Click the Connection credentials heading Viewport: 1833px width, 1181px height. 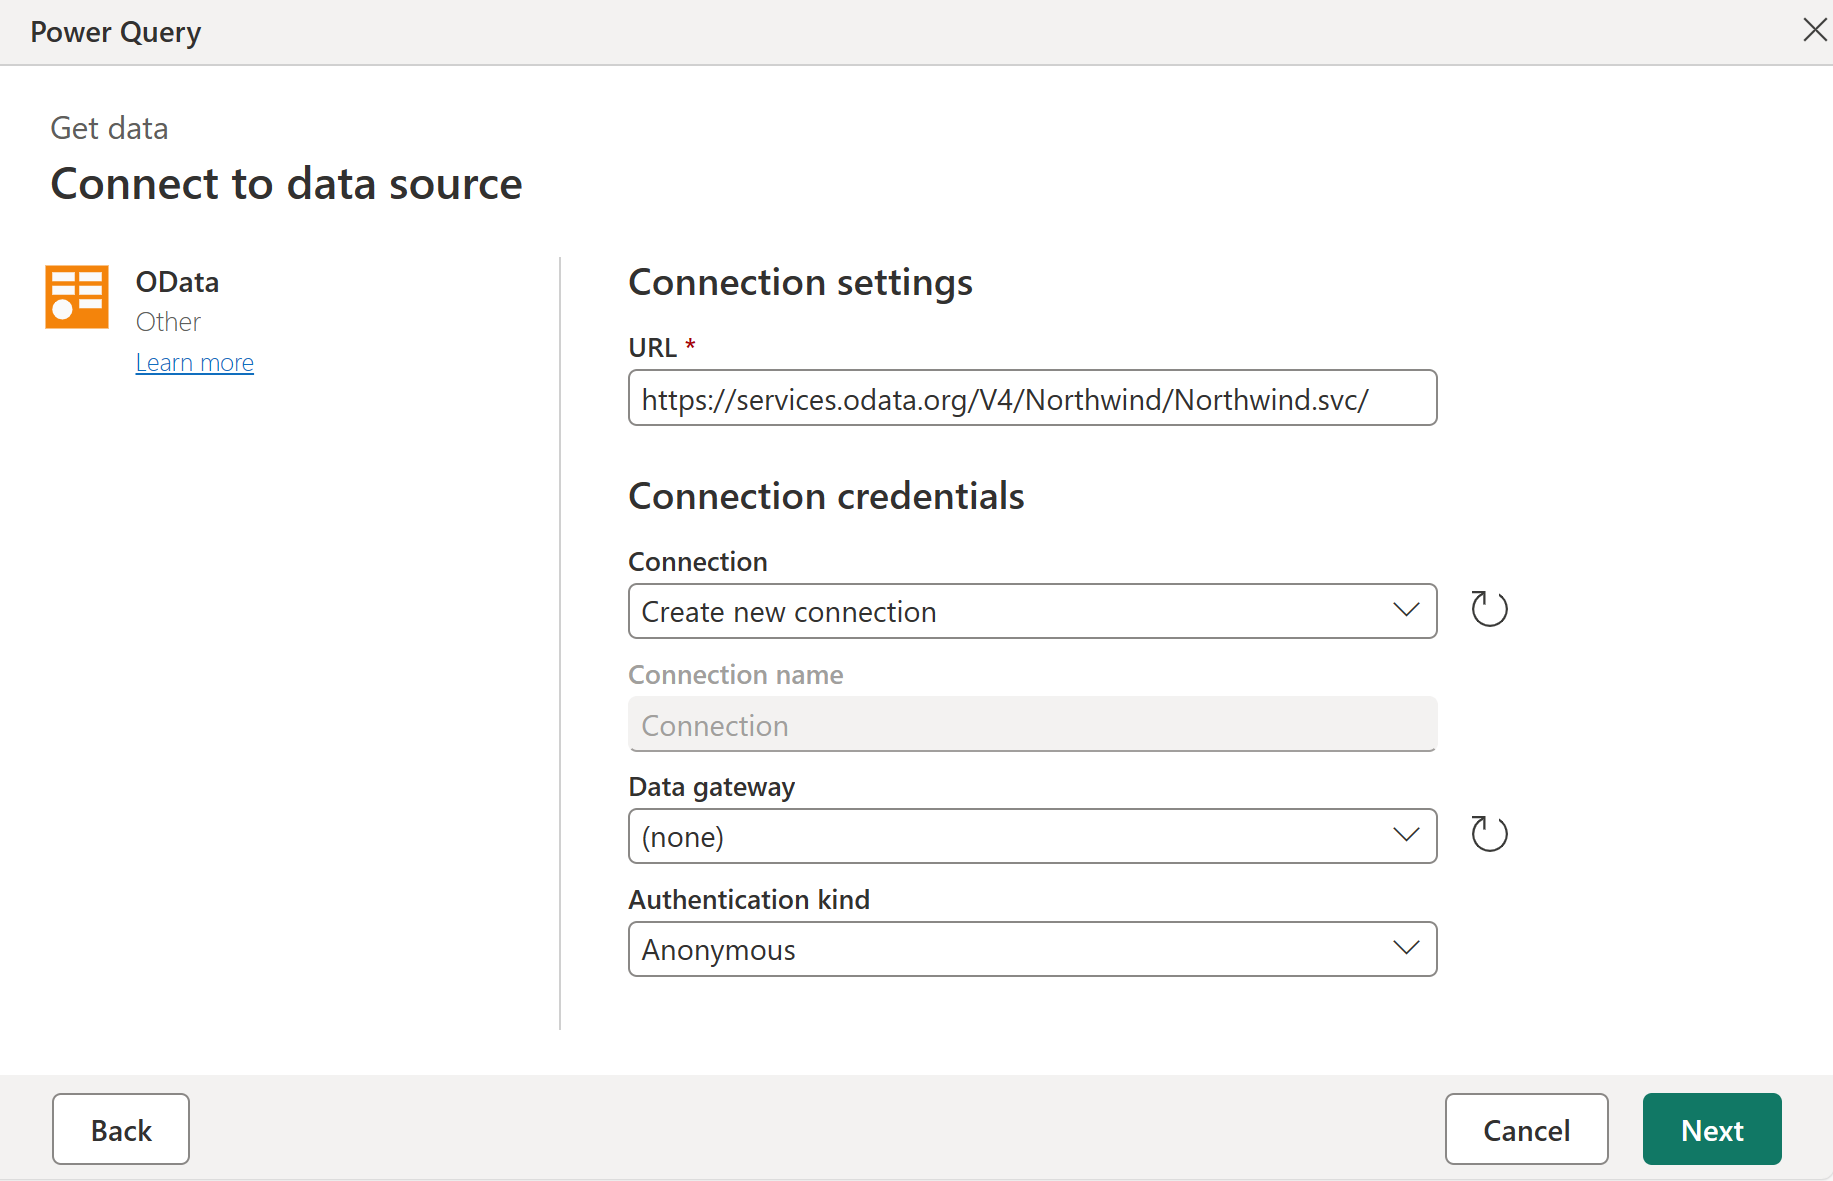826,496
